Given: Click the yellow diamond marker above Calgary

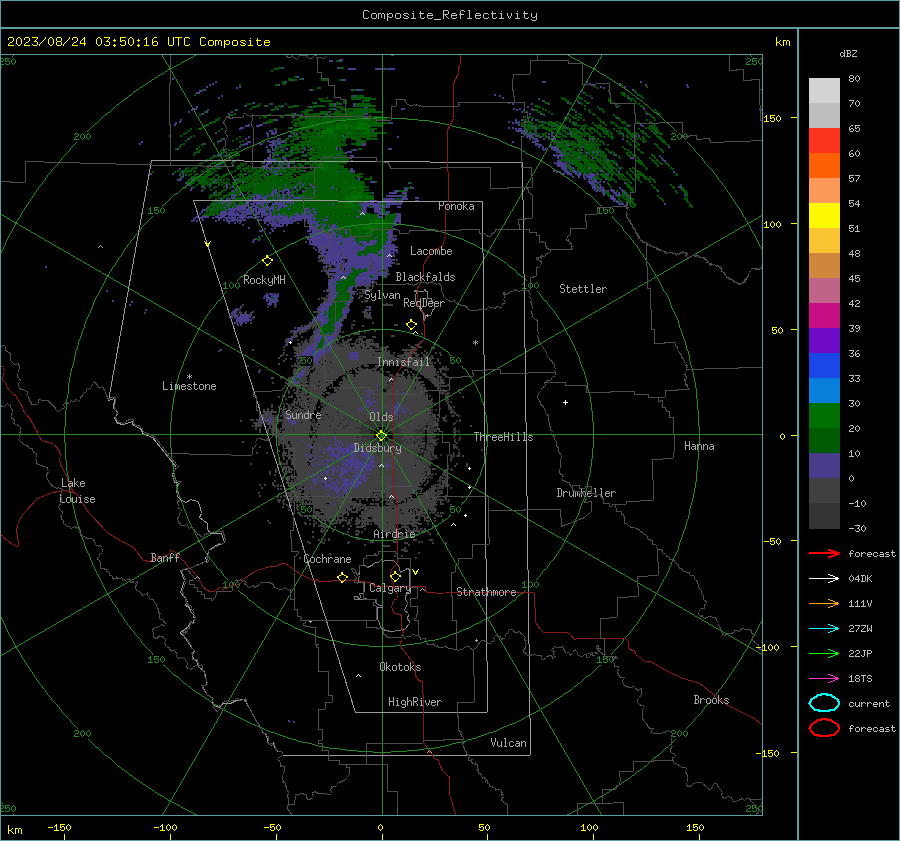Looking at the screenshot, I should pos(395,576).
